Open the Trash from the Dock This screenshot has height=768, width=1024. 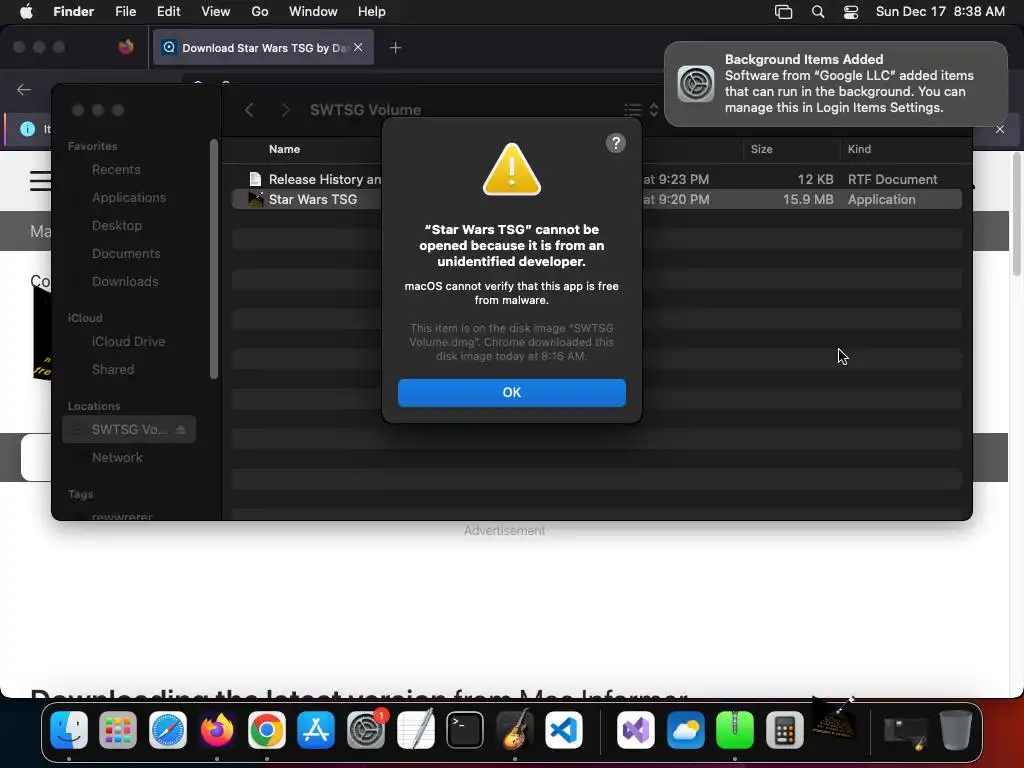[955, 729]
